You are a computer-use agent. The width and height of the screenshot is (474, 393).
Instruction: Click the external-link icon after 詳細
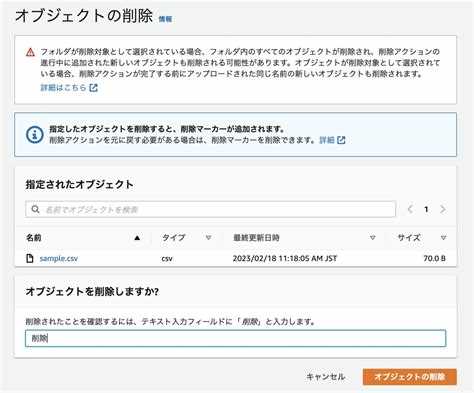pyautogui.click(x=341, y=140)
